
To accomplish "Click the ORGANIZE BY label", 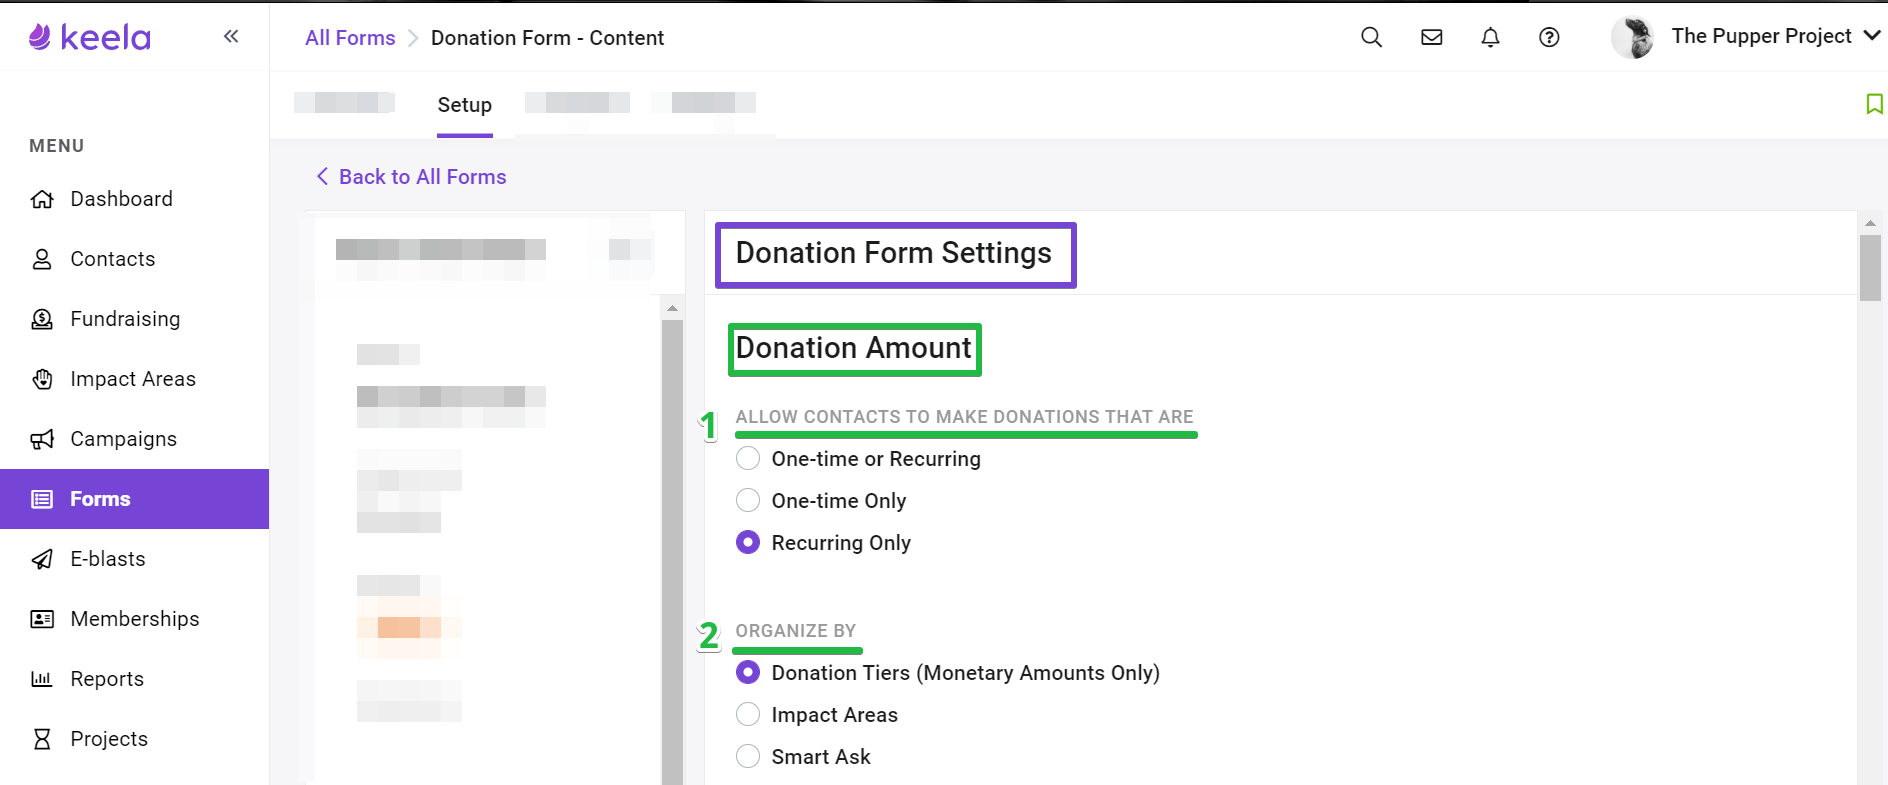I will coord(796,631).
